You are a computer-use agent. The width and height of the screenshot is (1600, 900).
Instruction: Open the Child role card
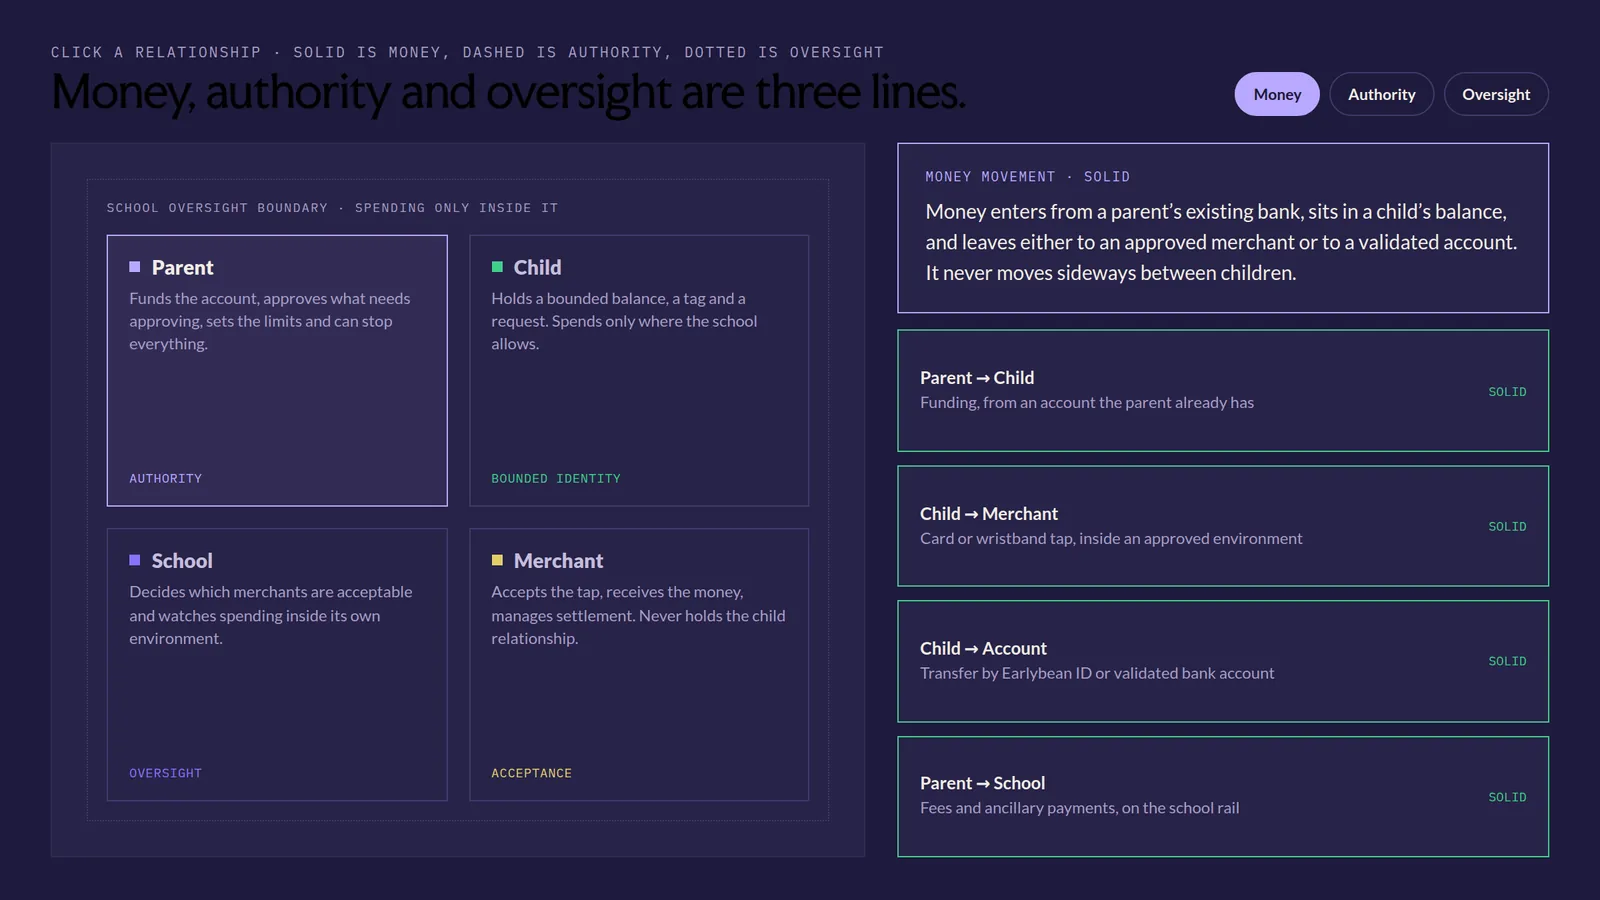coord(639,370)
